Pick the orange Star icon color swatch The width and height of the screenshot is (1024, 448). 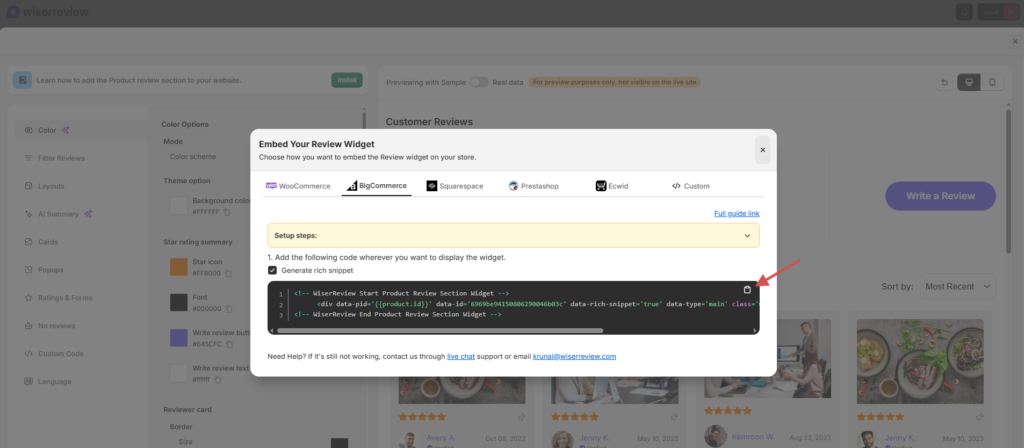coord(178,267)
